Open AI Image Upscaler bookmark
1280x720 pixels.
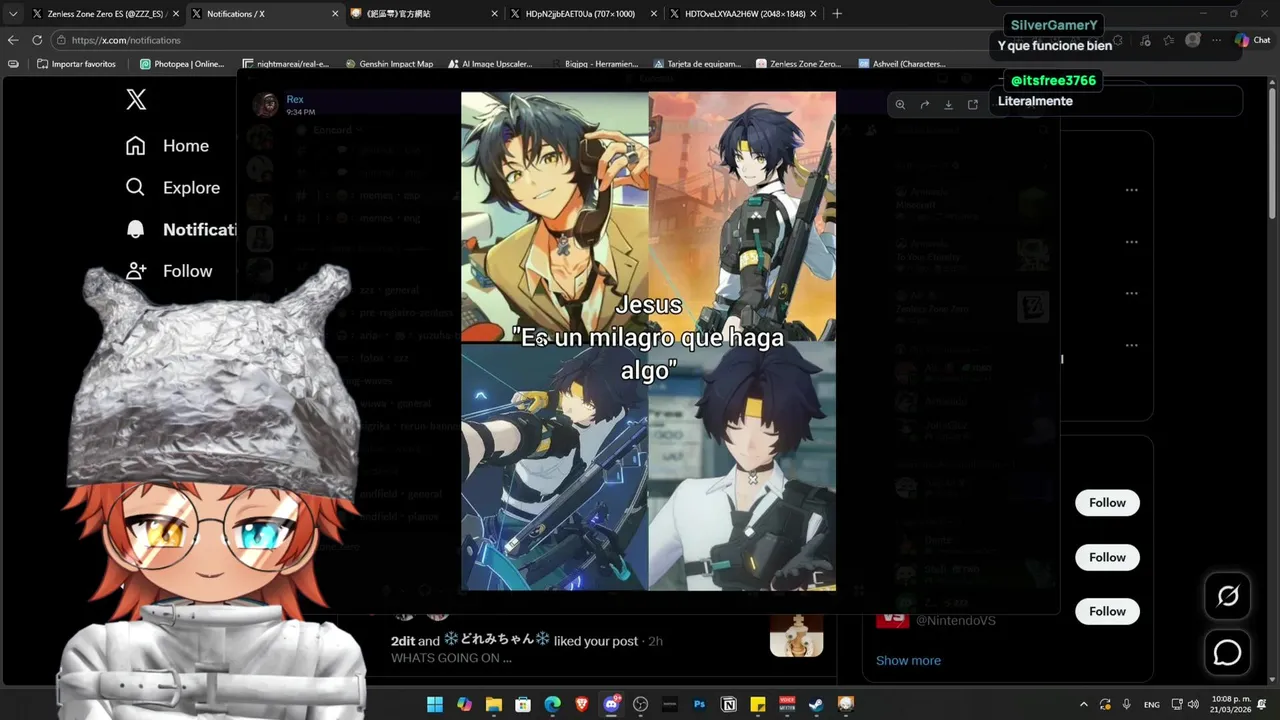(490, 64)
